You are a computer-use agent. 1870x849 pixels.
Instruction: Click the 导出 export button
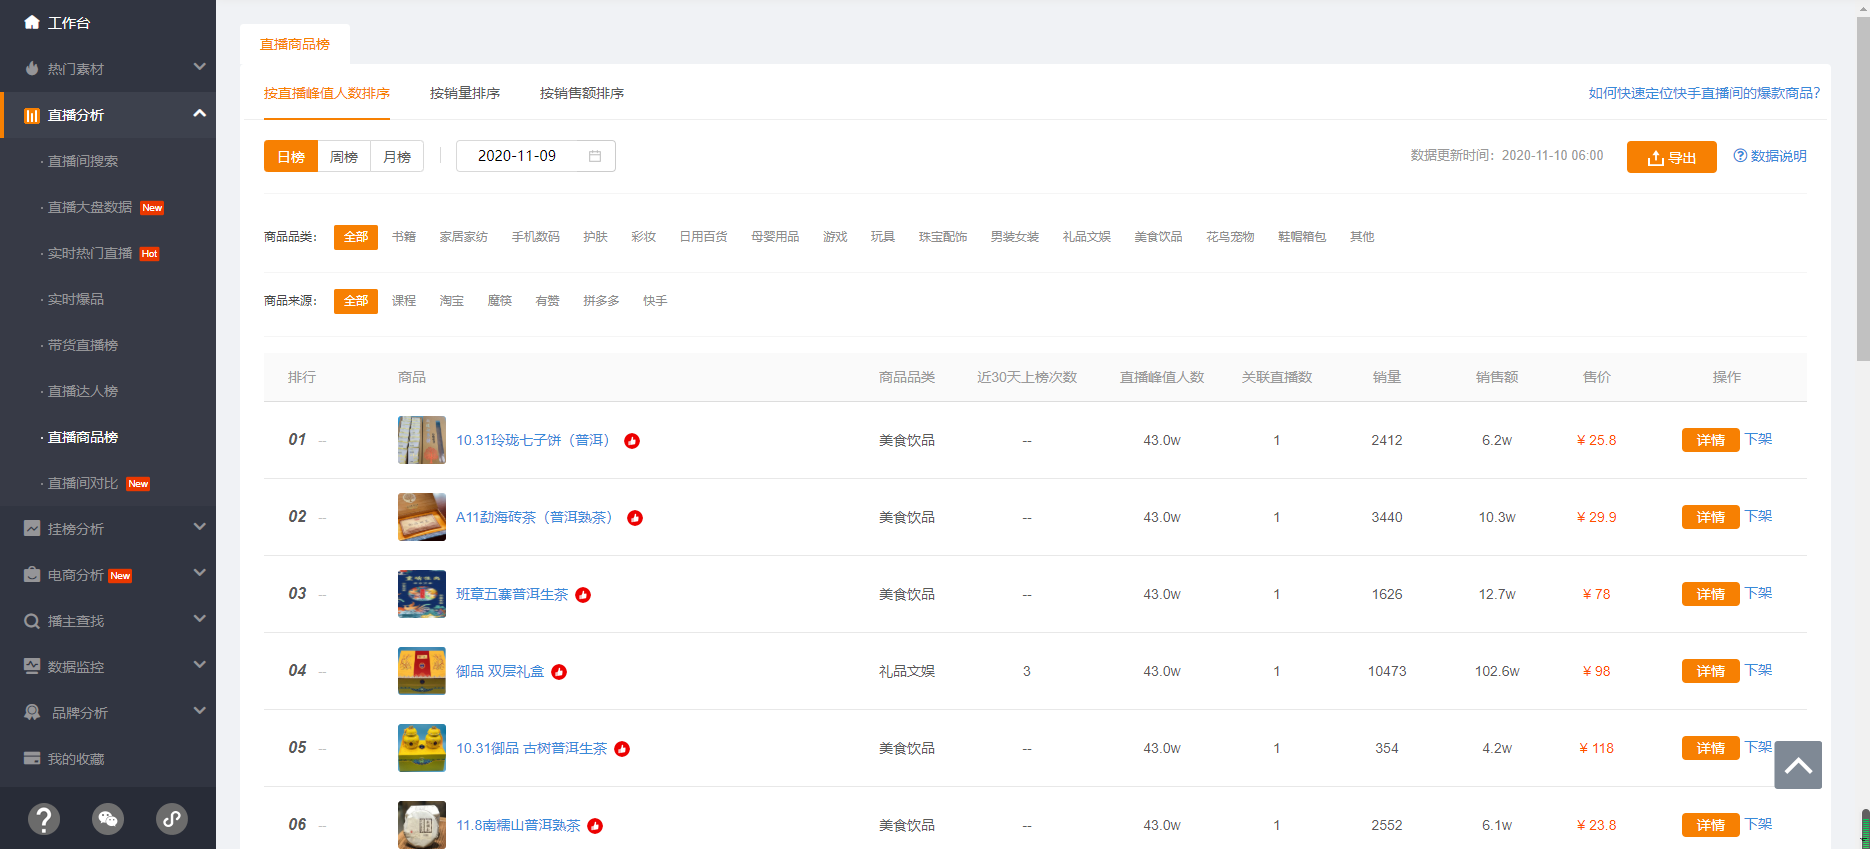pos(1672,157)
